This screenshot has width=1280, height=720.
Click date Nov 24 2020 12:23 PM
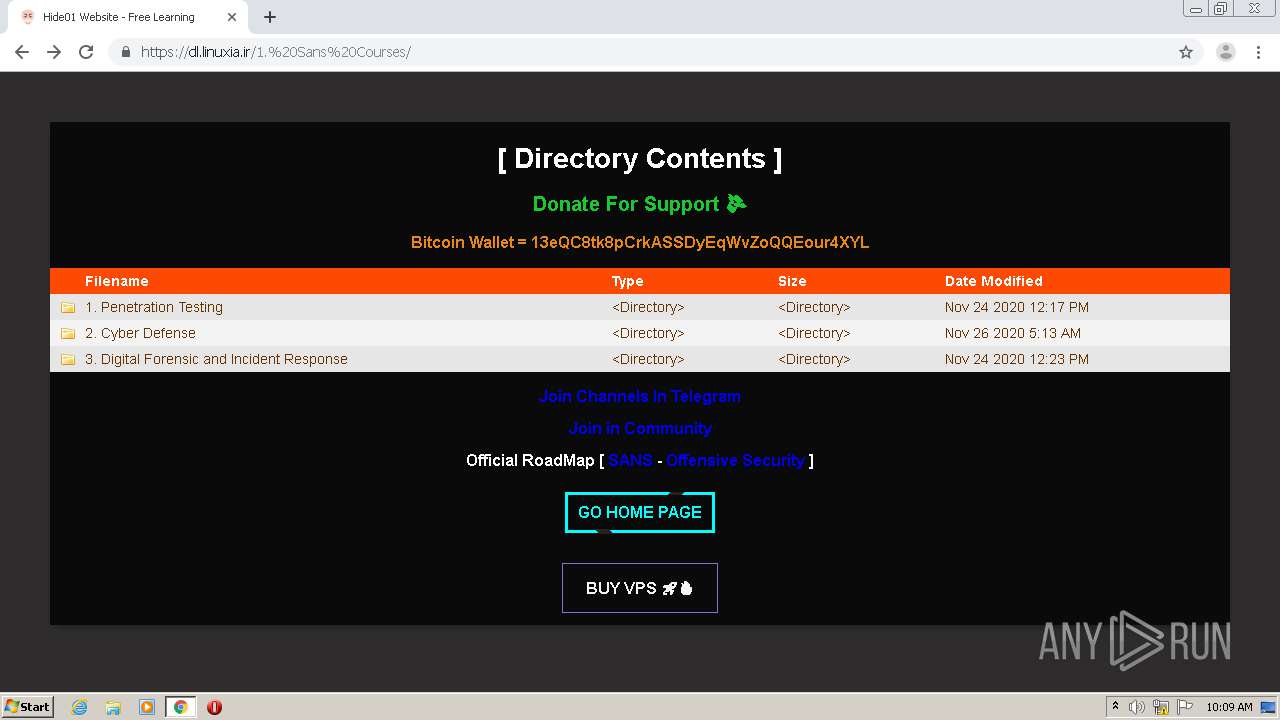[x=1017, y=359]
